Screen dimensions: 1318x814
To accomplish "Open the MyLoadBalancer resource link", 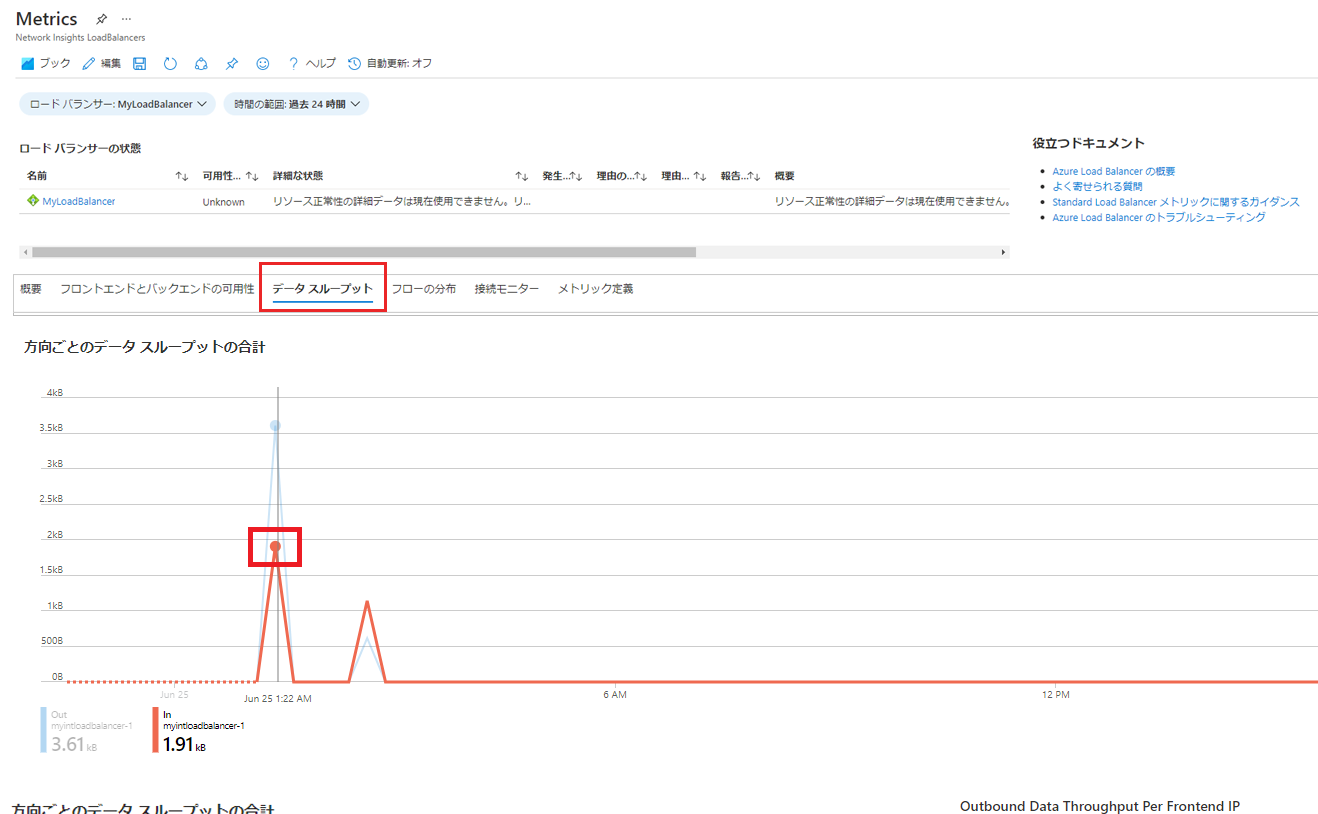I will 78,201.
